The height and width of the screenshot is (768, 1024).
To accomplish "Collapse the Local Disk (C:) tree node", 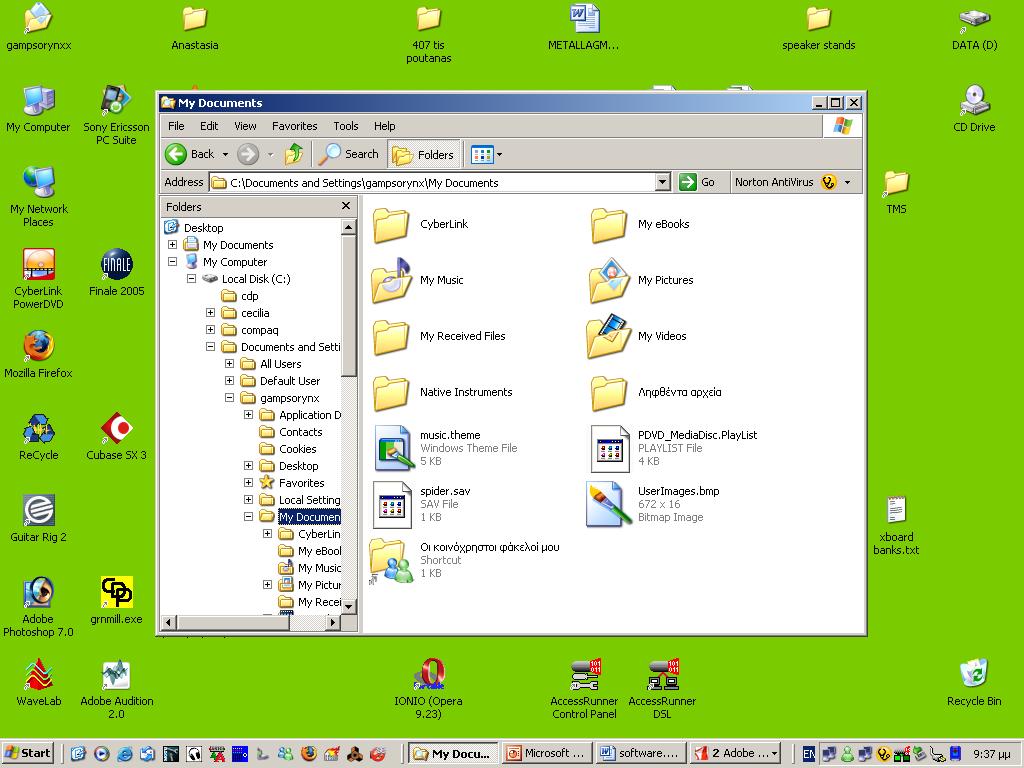I will (x=191, y=279).
